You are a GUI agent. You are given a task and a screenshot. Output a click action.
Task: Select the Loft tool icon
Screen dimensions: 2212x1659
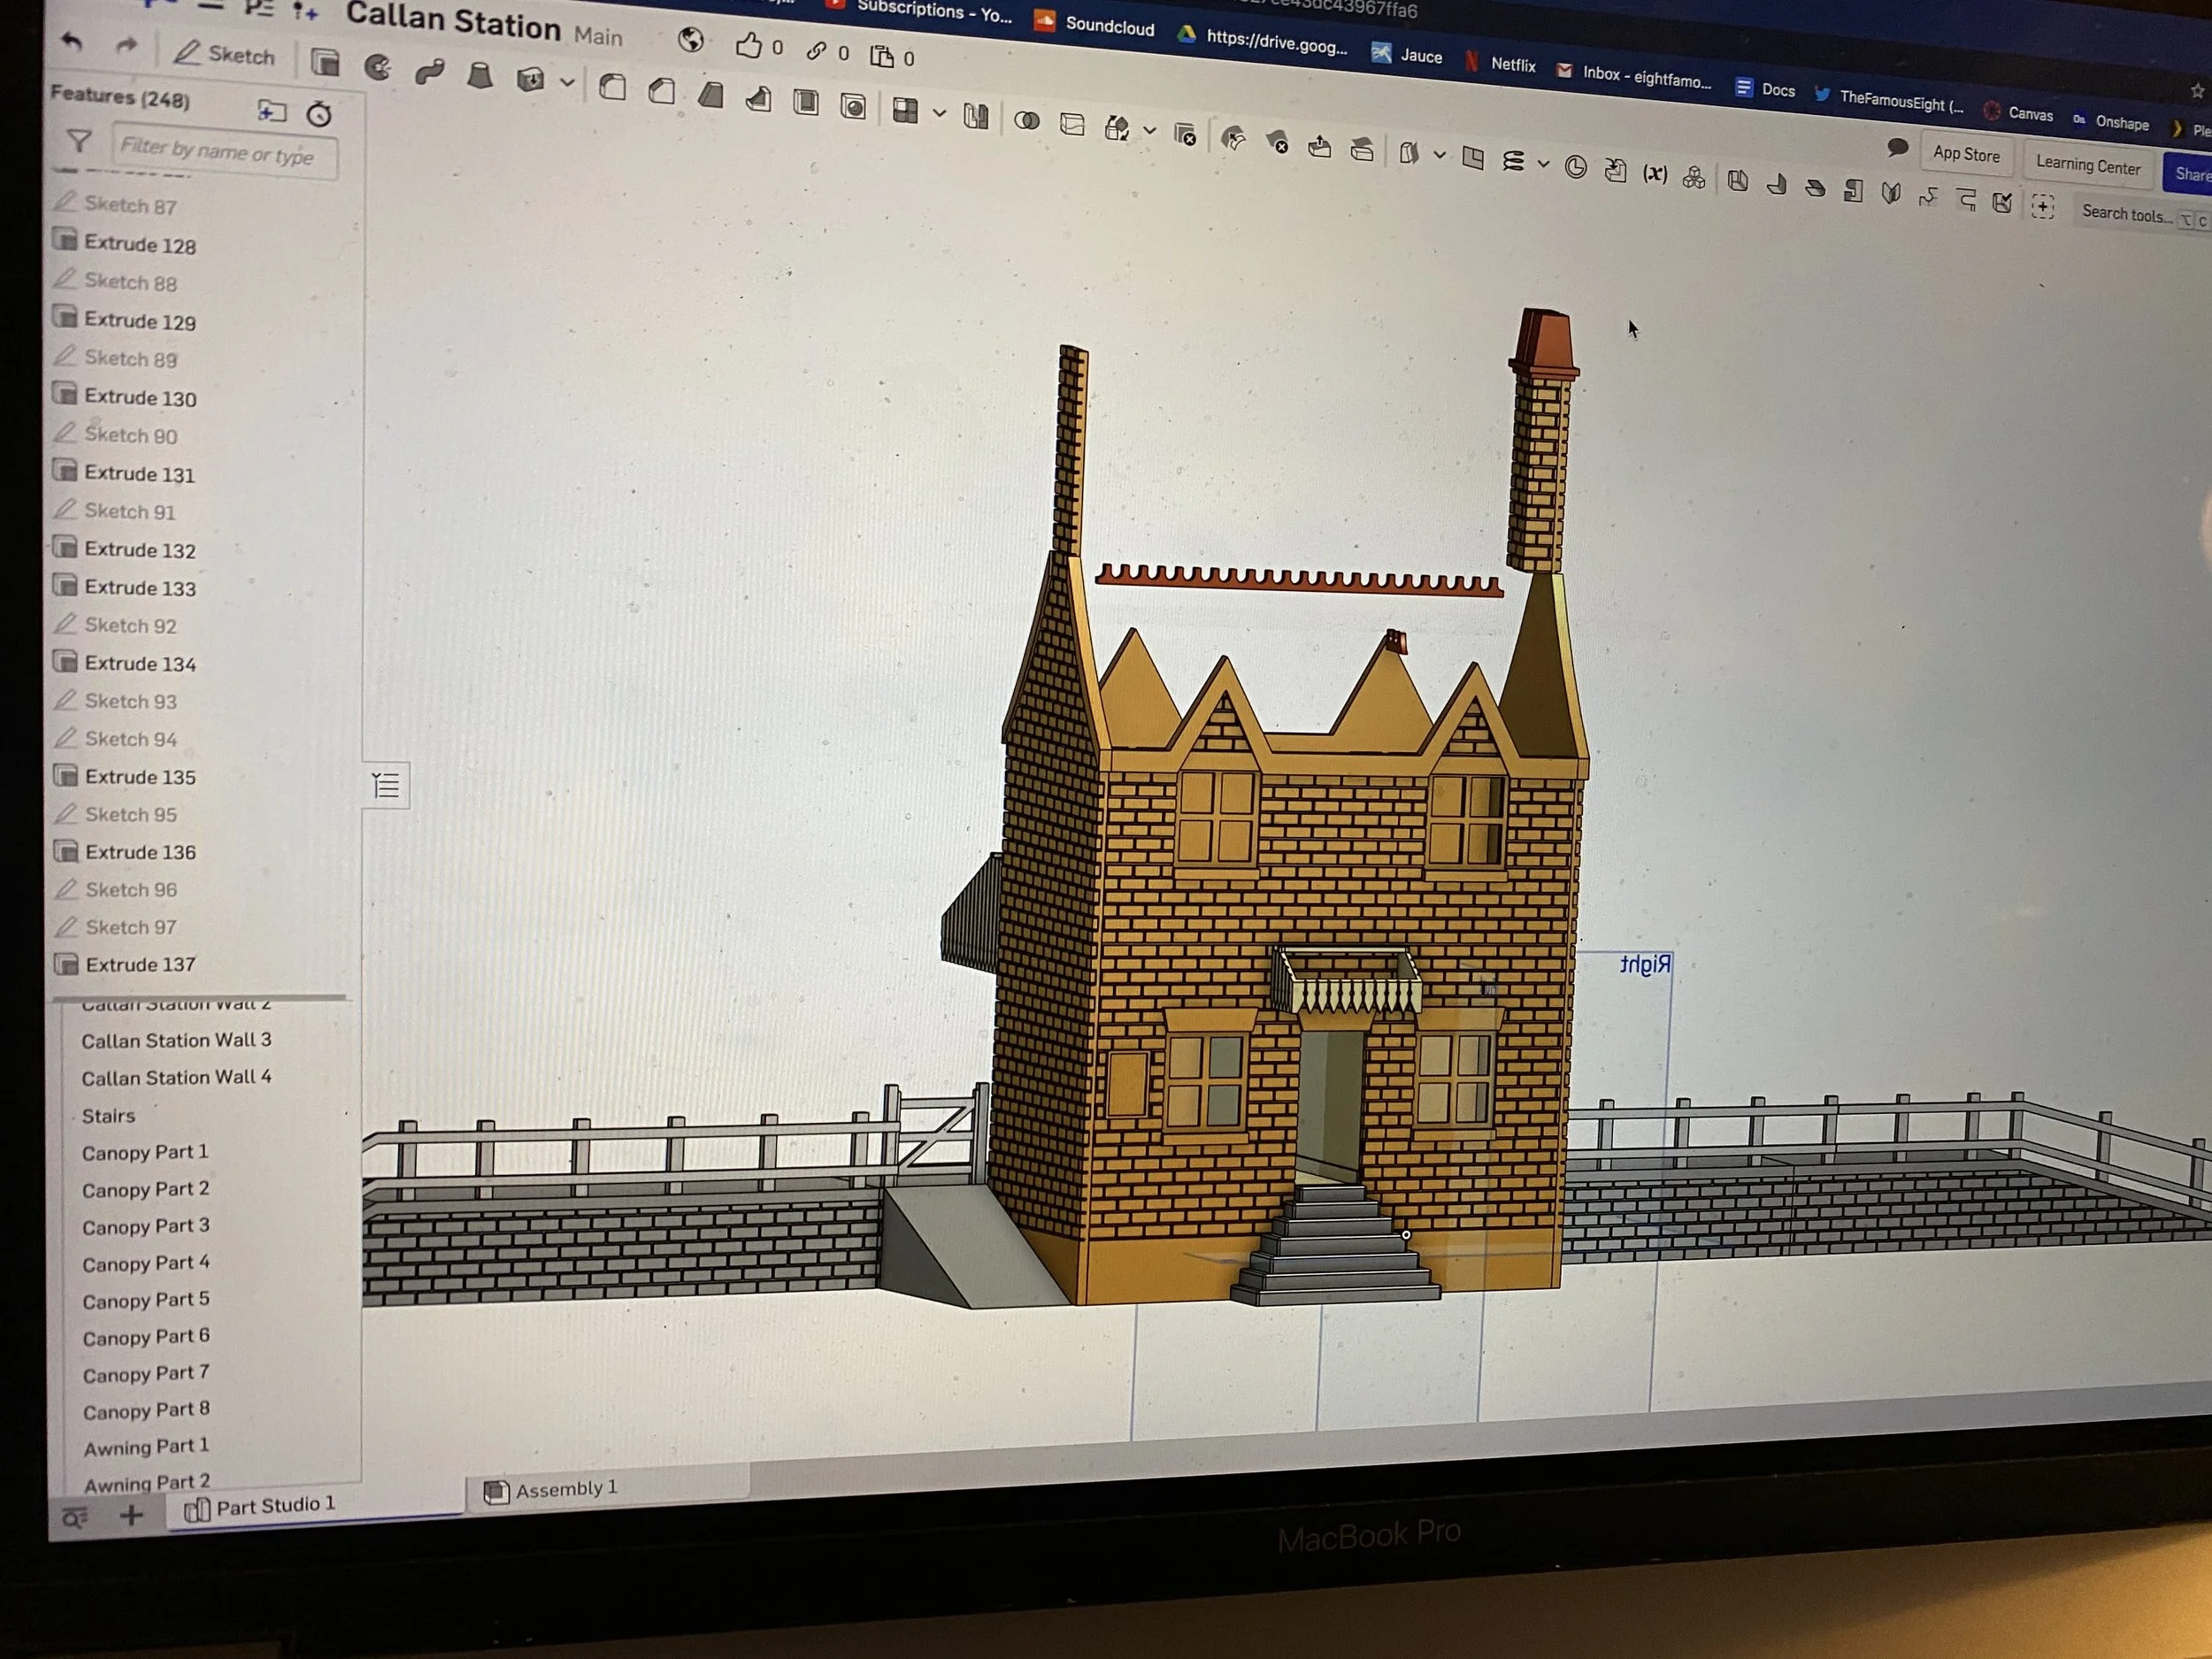tap(480, 75)
